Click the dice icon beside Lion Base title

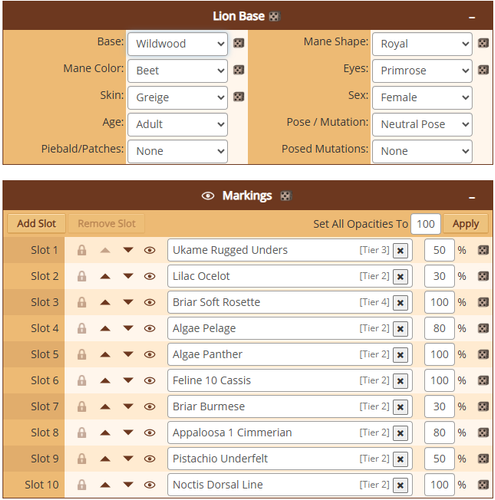(274, 16)
